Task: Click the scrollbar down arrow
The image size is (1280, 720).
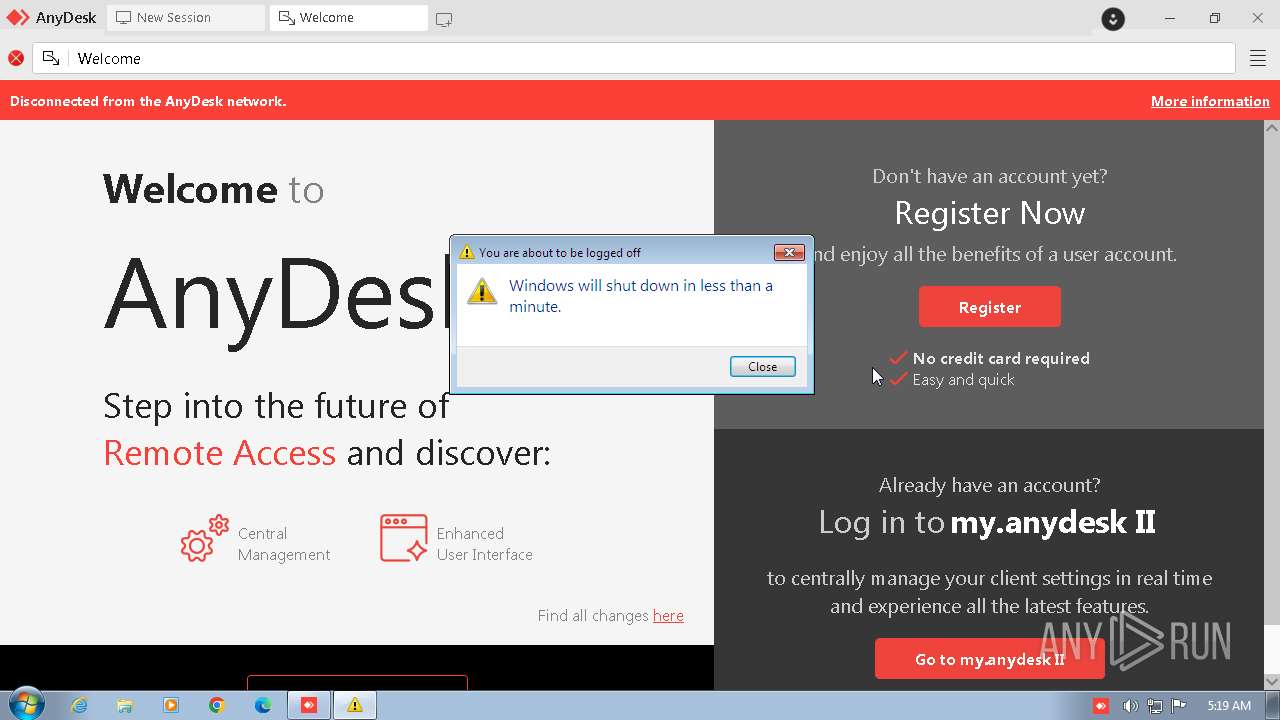Action: click(x=1272, y=682)
